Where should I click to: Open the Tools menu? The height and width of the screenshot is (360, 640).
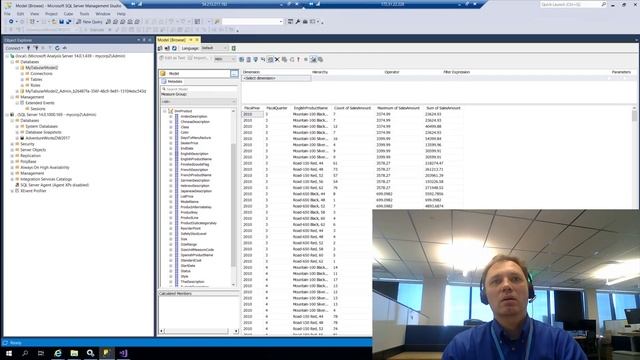pyautogui.click(x=84, y=14)
